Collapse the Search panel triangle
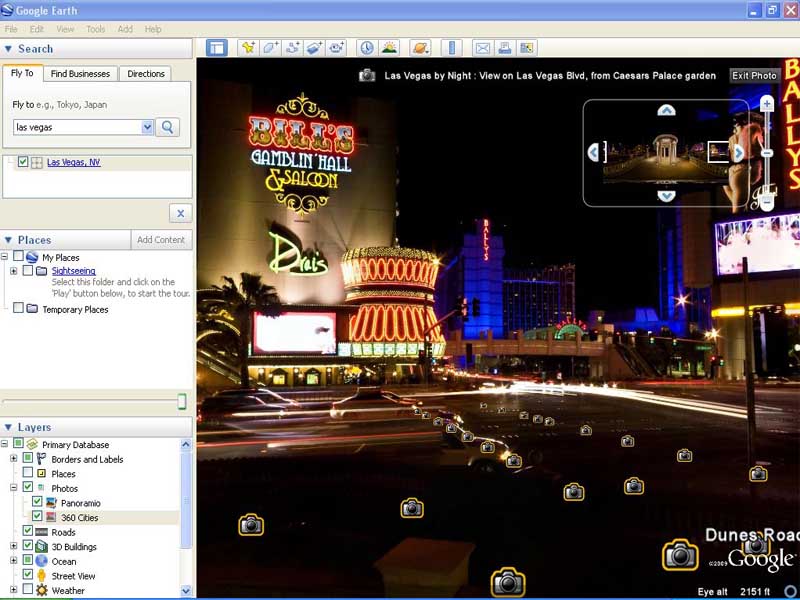 click(8, 49)
